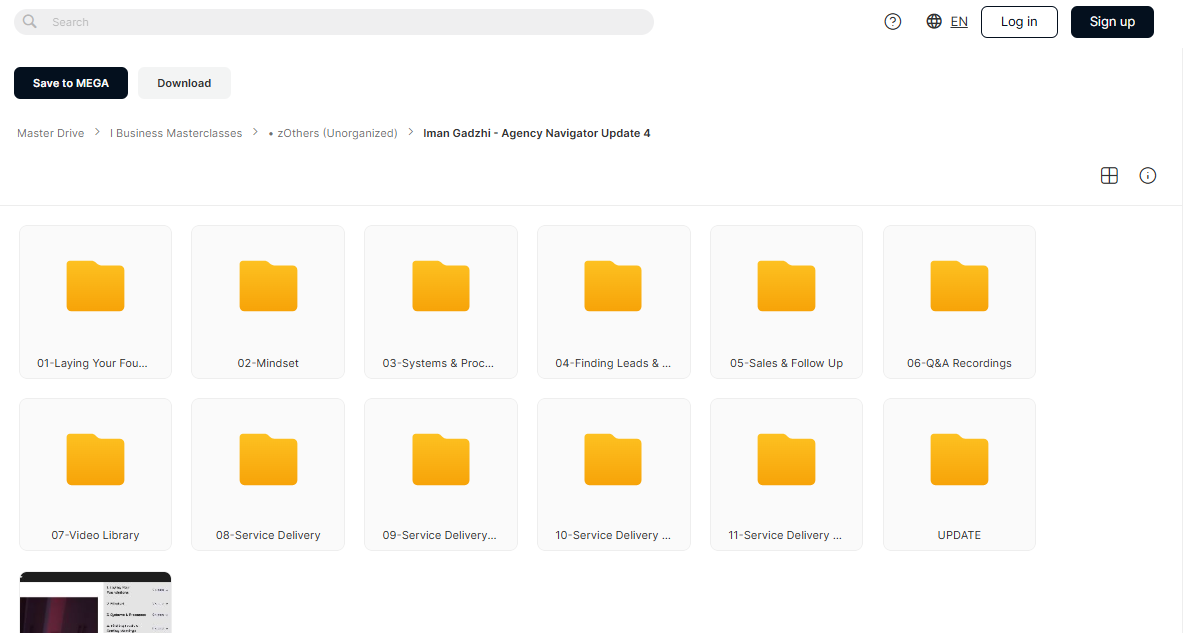Select the 04-Finding Leads & ... label
Viewport: 1183px width, 633px height.
click(613, 363)
